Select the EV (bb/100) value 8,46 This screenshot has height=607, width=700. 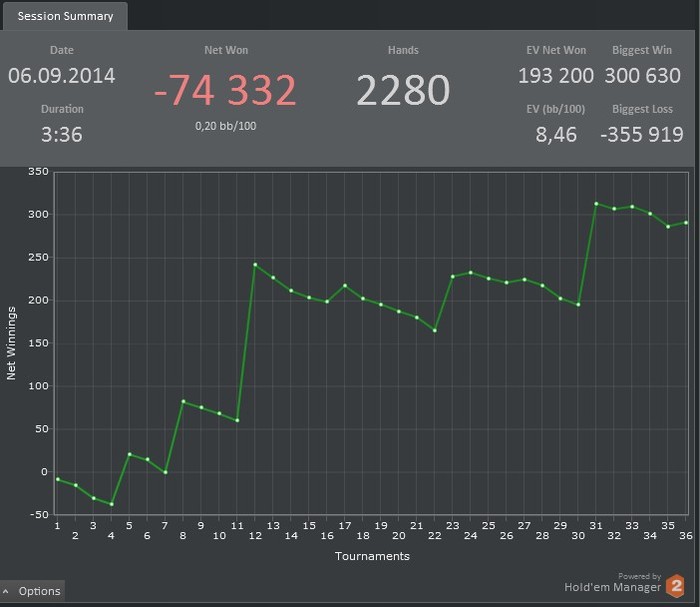(x=556, y=134)
